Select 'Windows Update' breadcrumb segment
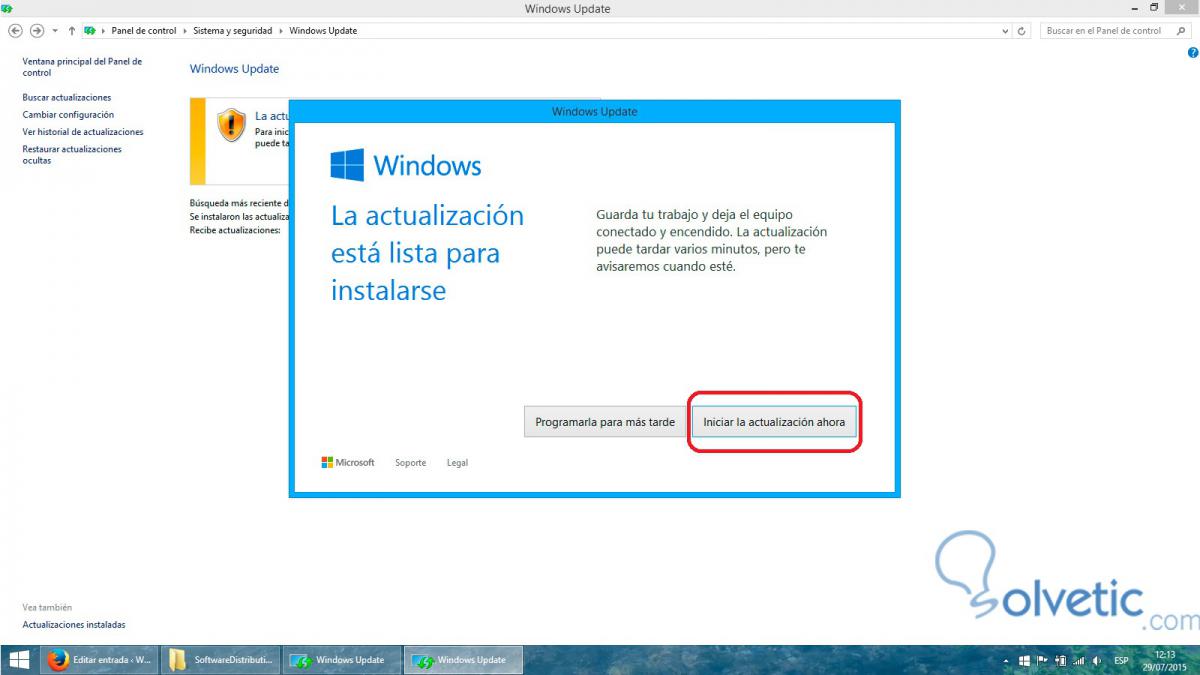 coord(323,31)
